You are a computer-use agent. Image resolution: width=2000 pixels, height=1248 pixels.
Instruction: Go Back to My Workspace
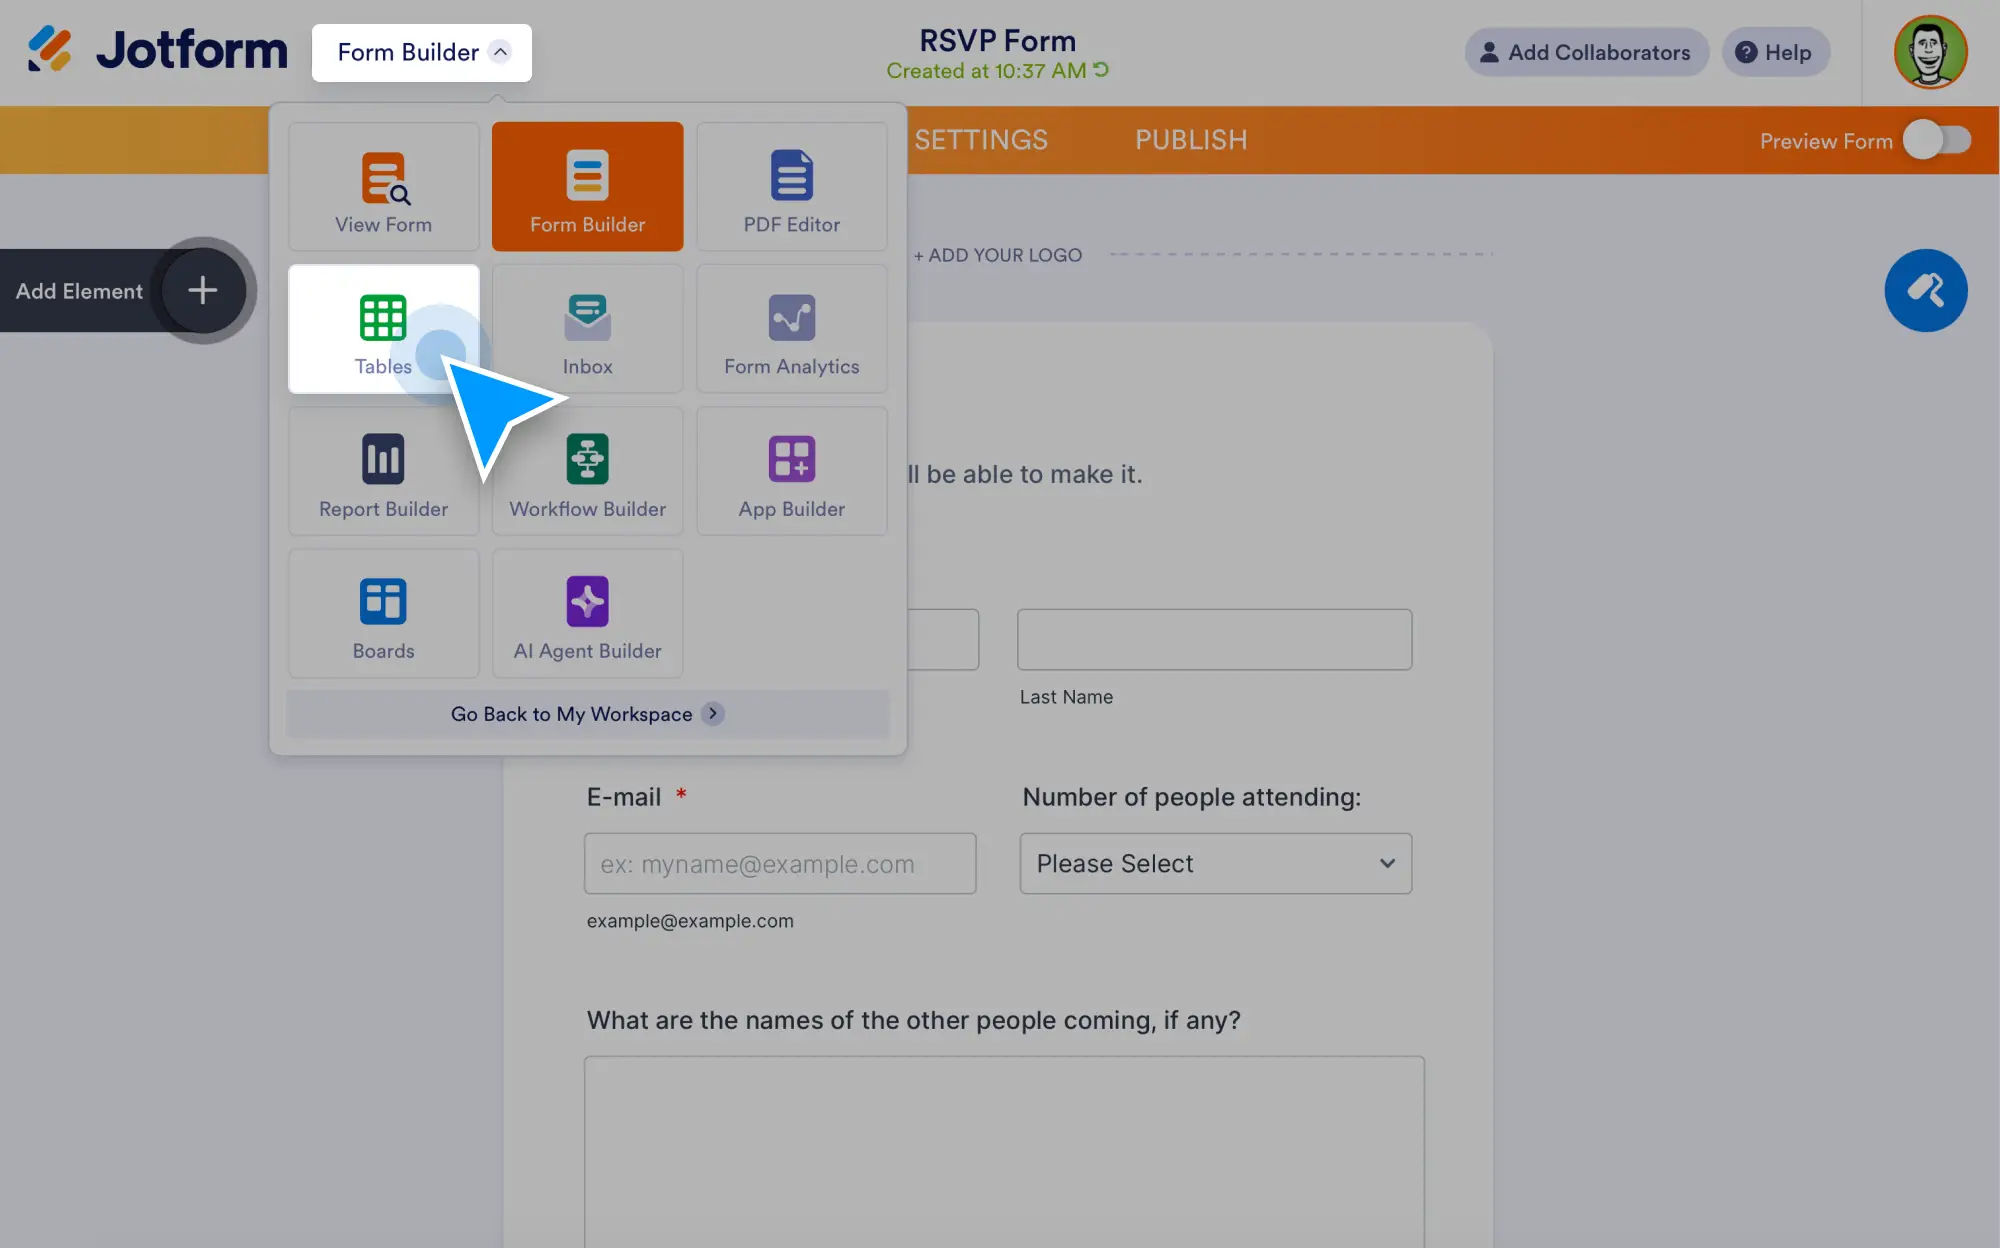587,714
